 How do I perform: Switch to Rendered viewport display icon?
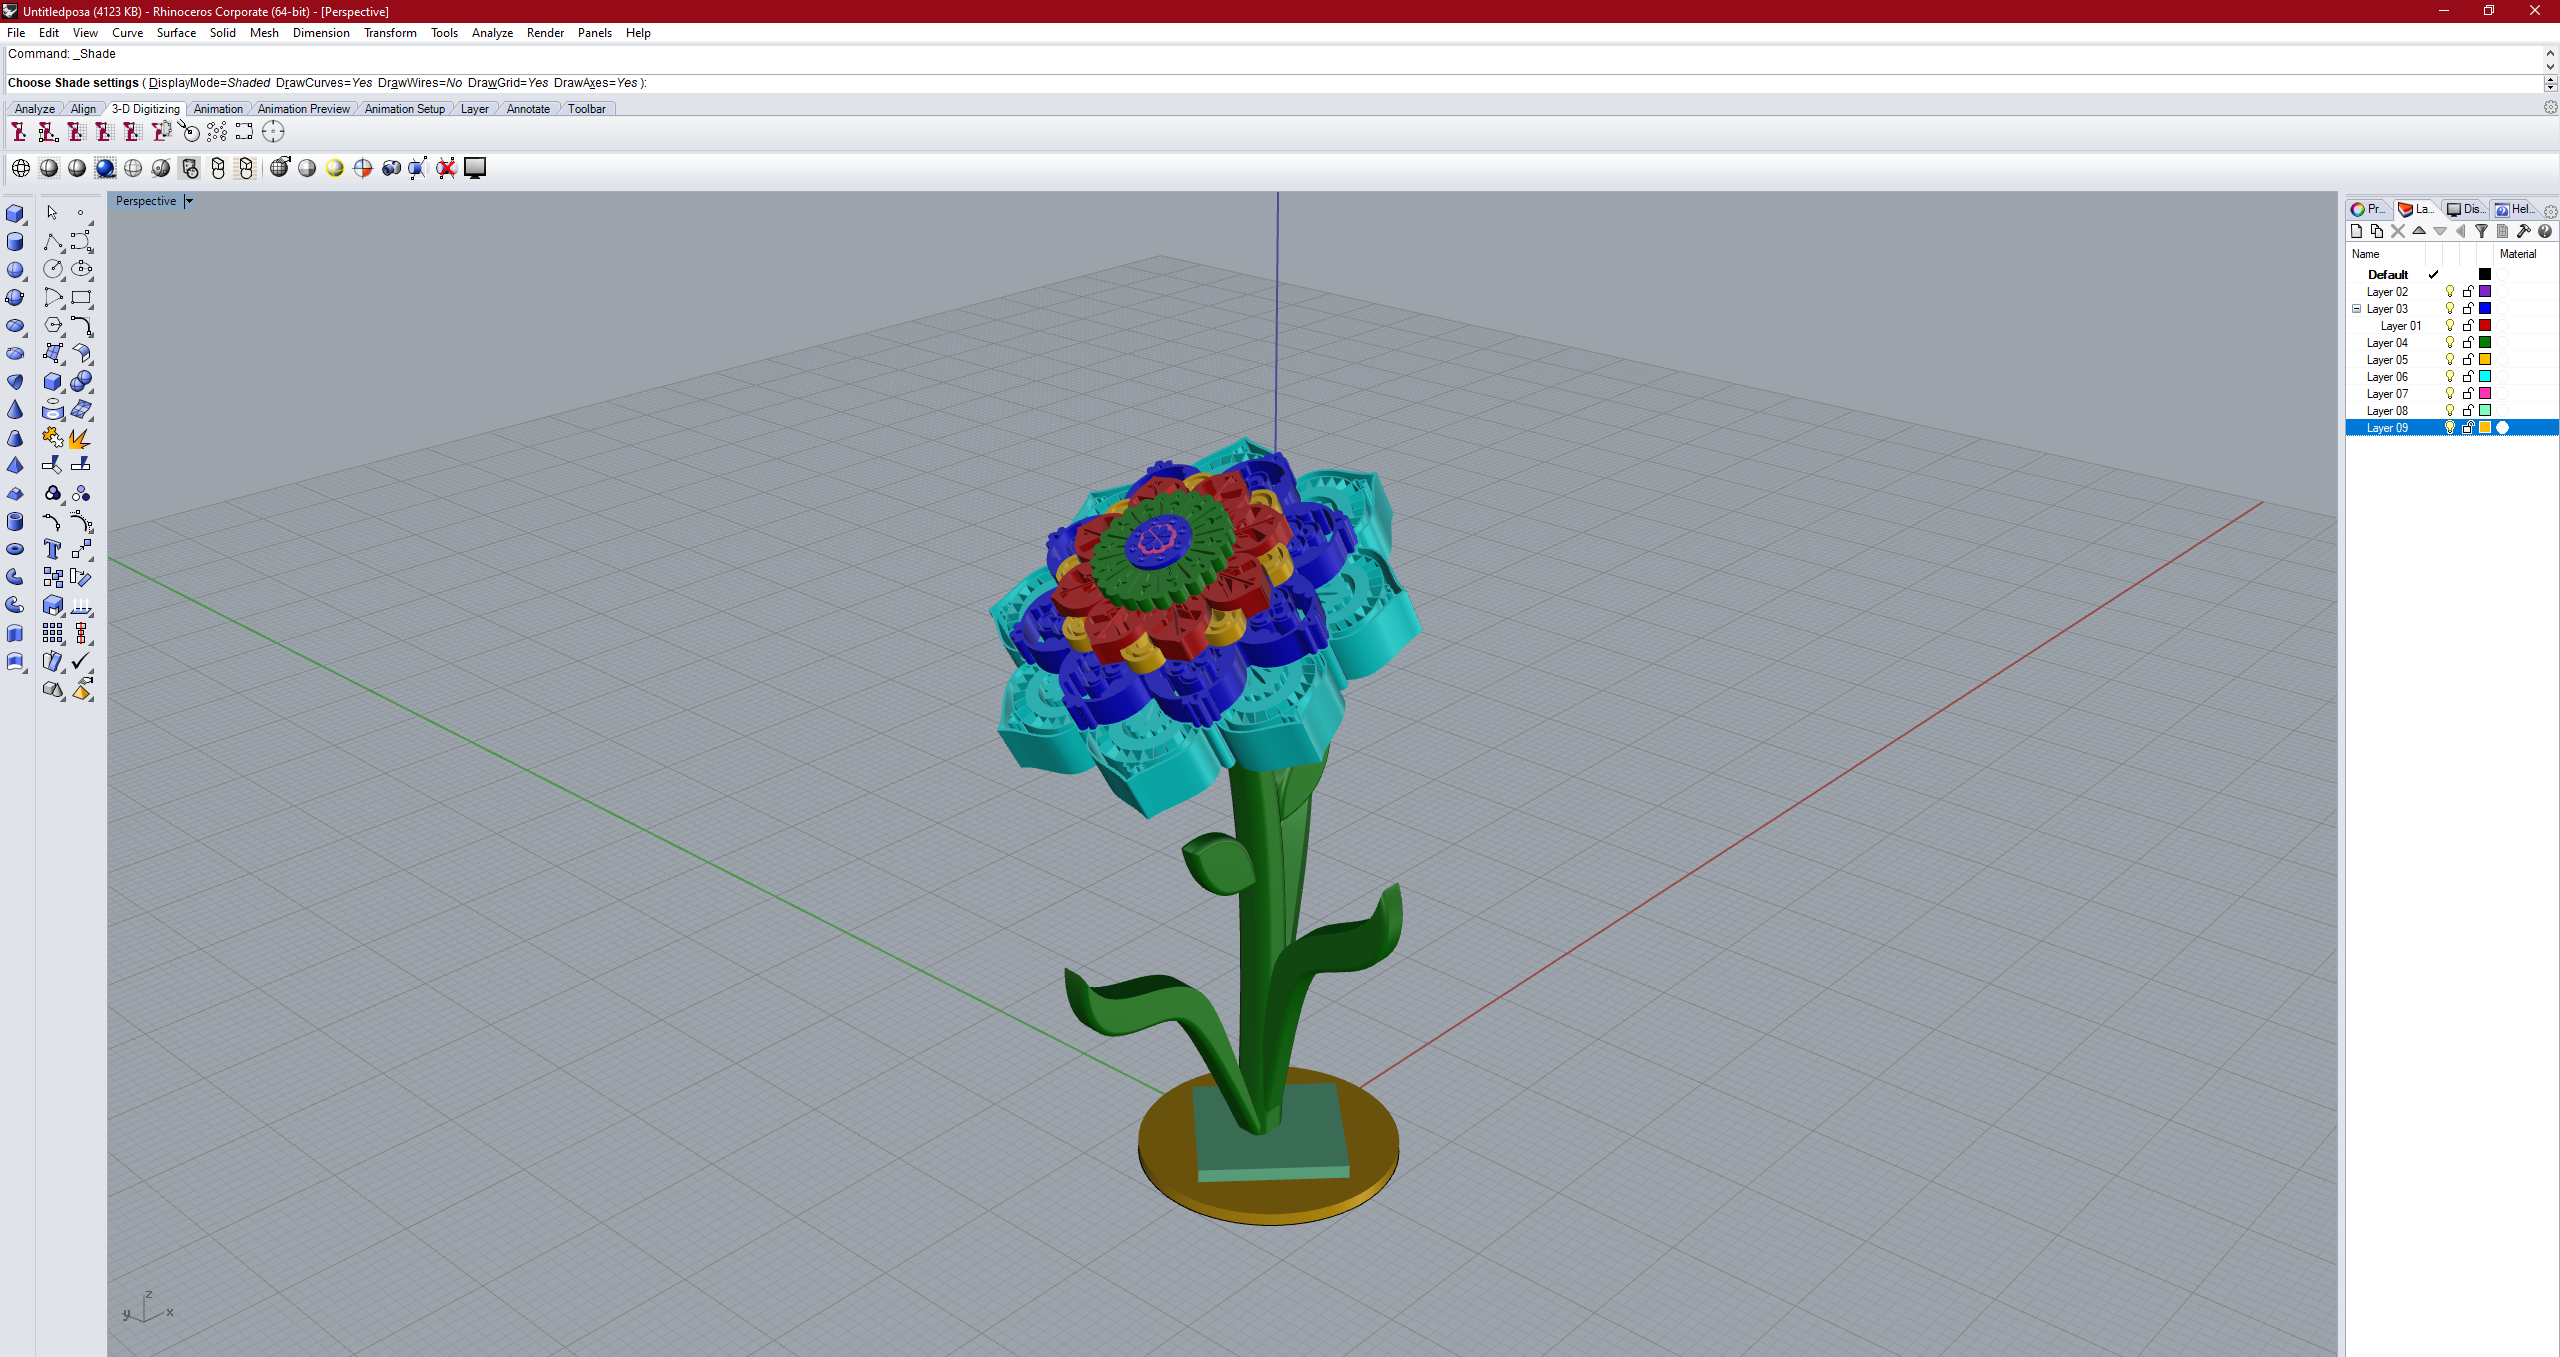click(x=105, y=168)
